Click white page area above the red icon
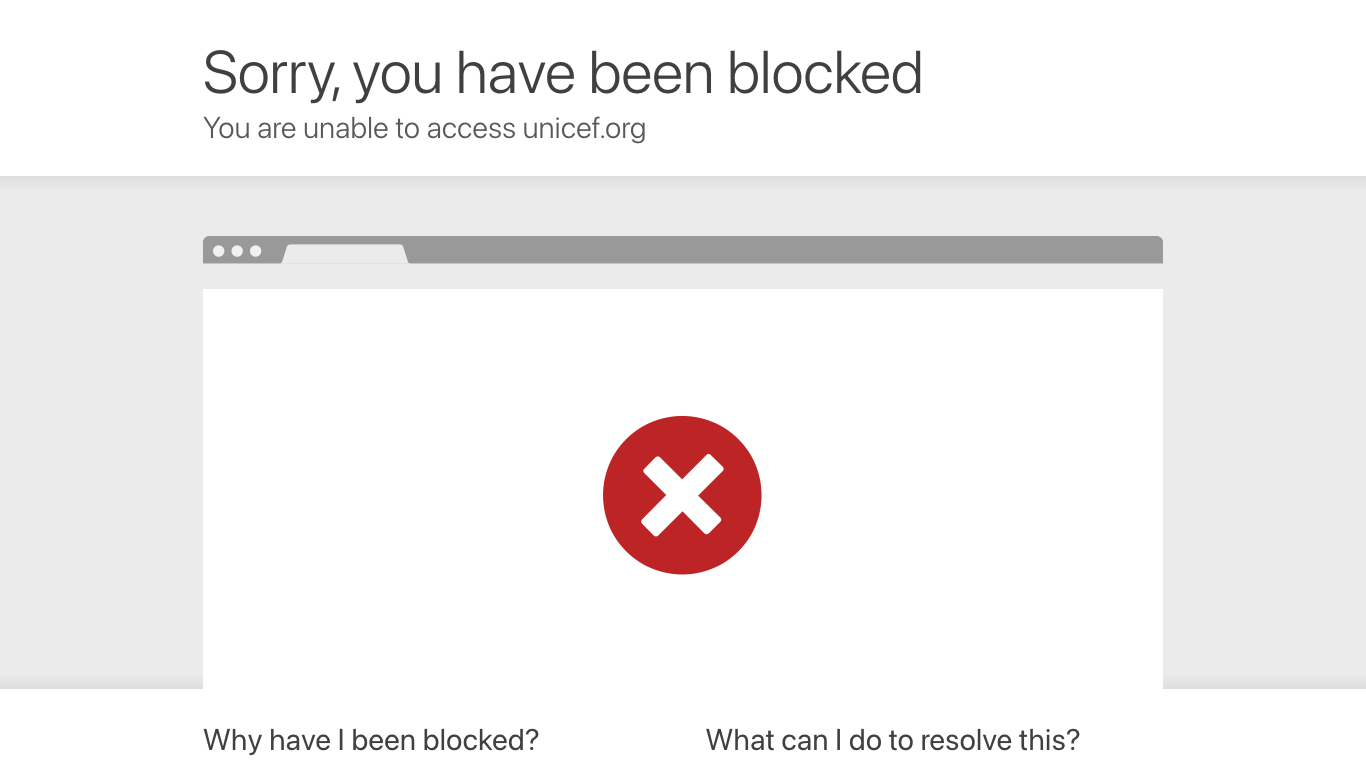 [x=682, y=350]
